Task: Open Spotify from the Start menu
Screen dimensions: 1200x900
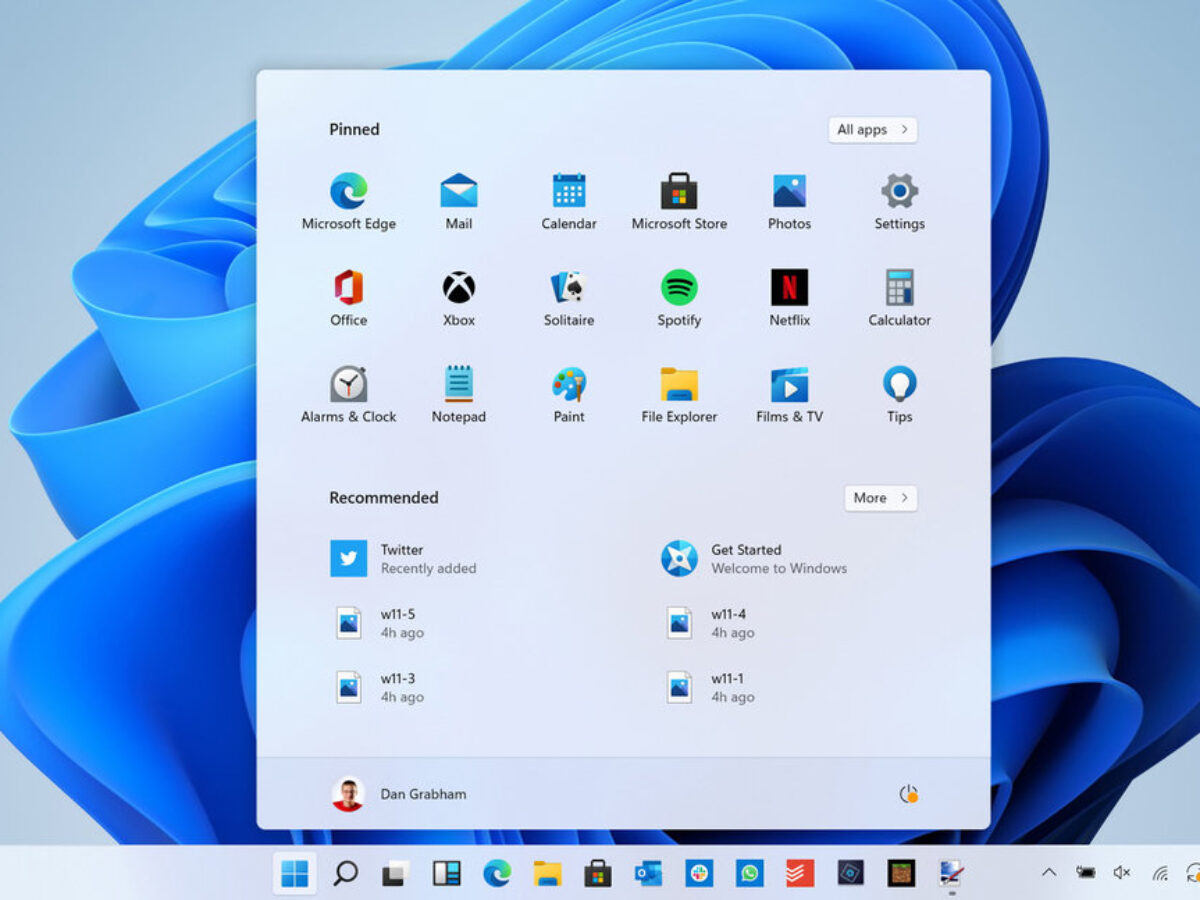Action: tap(679, 298)
